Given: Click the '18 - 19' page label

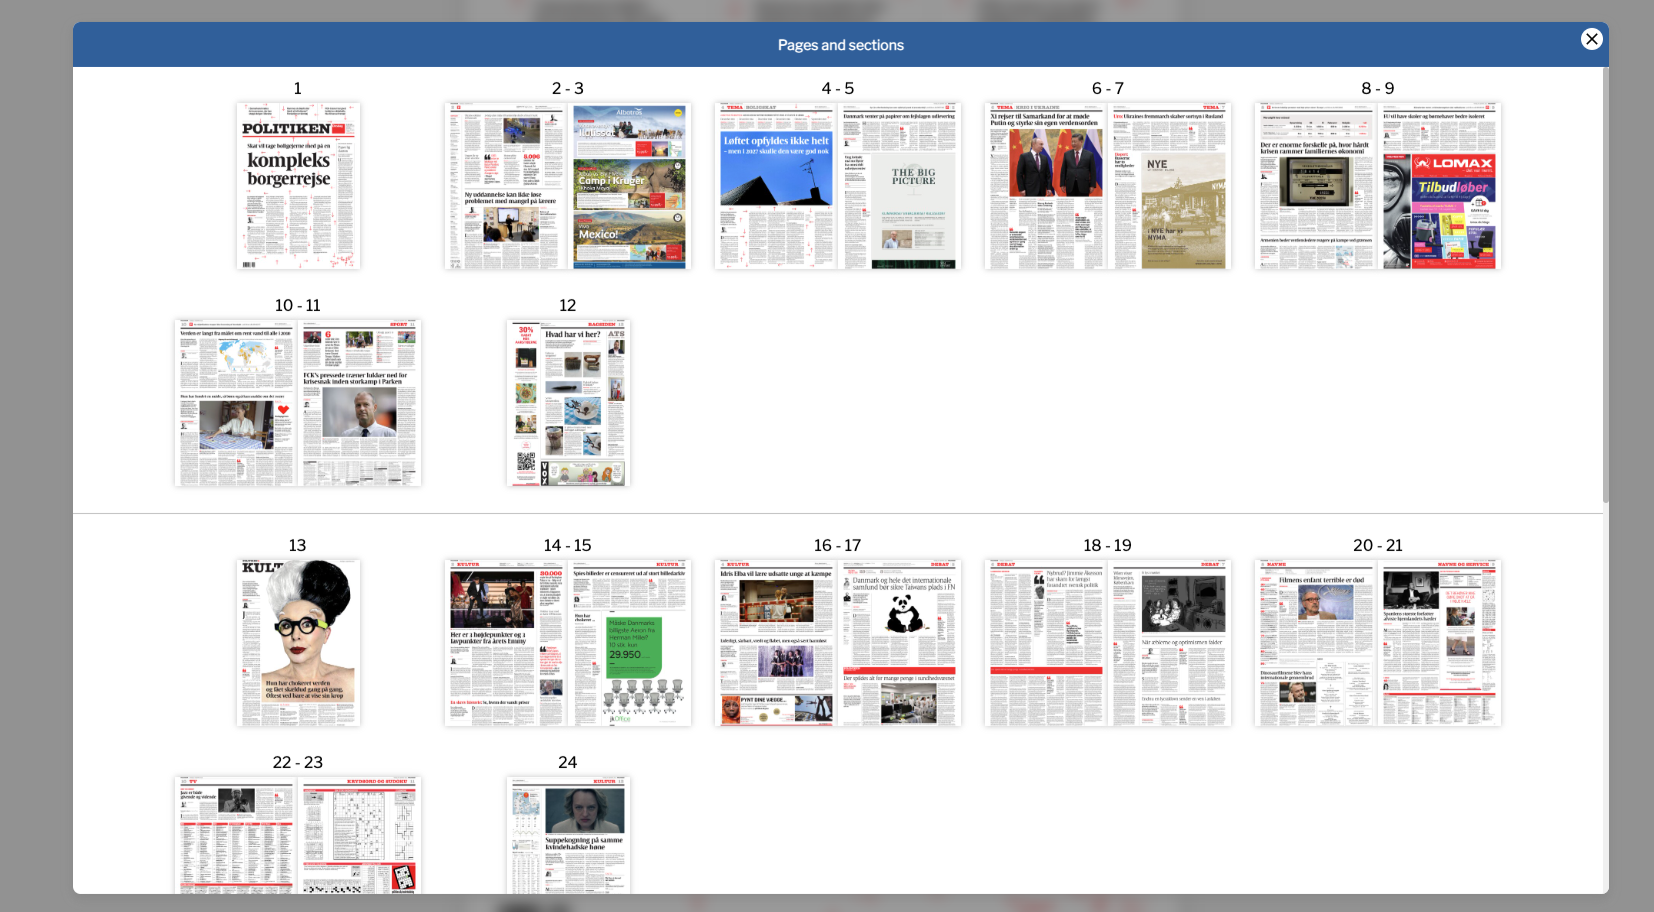Looking at the screenshot, I should click(x=1108, y=546).
